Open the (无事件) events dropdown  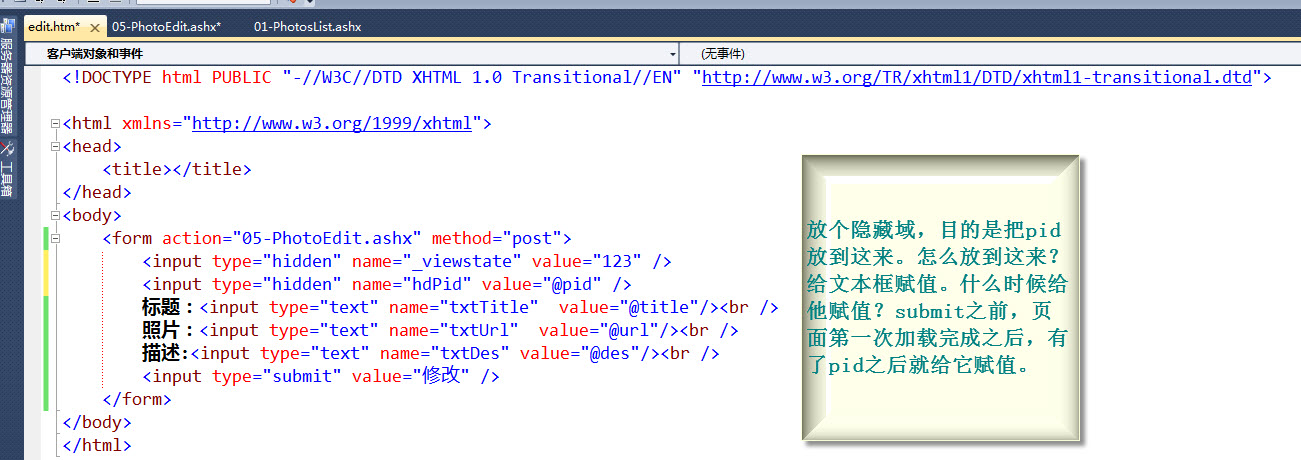point(990,53)
